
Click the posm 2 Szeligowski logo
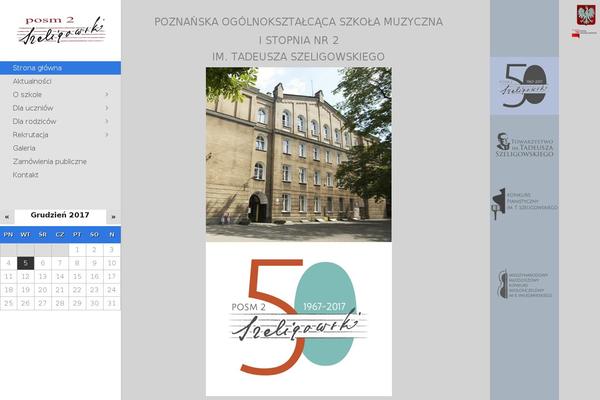[61, 30]
